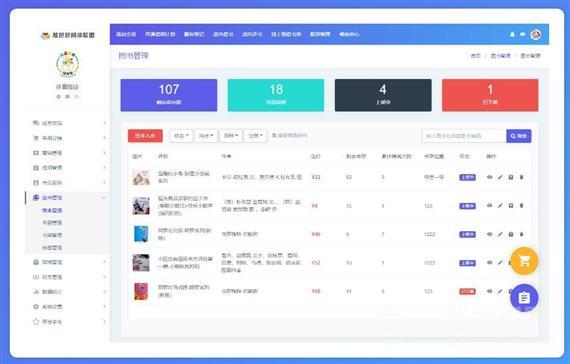Open the blue floating clipboard button
570x364 pixels.
coord(524,298)
